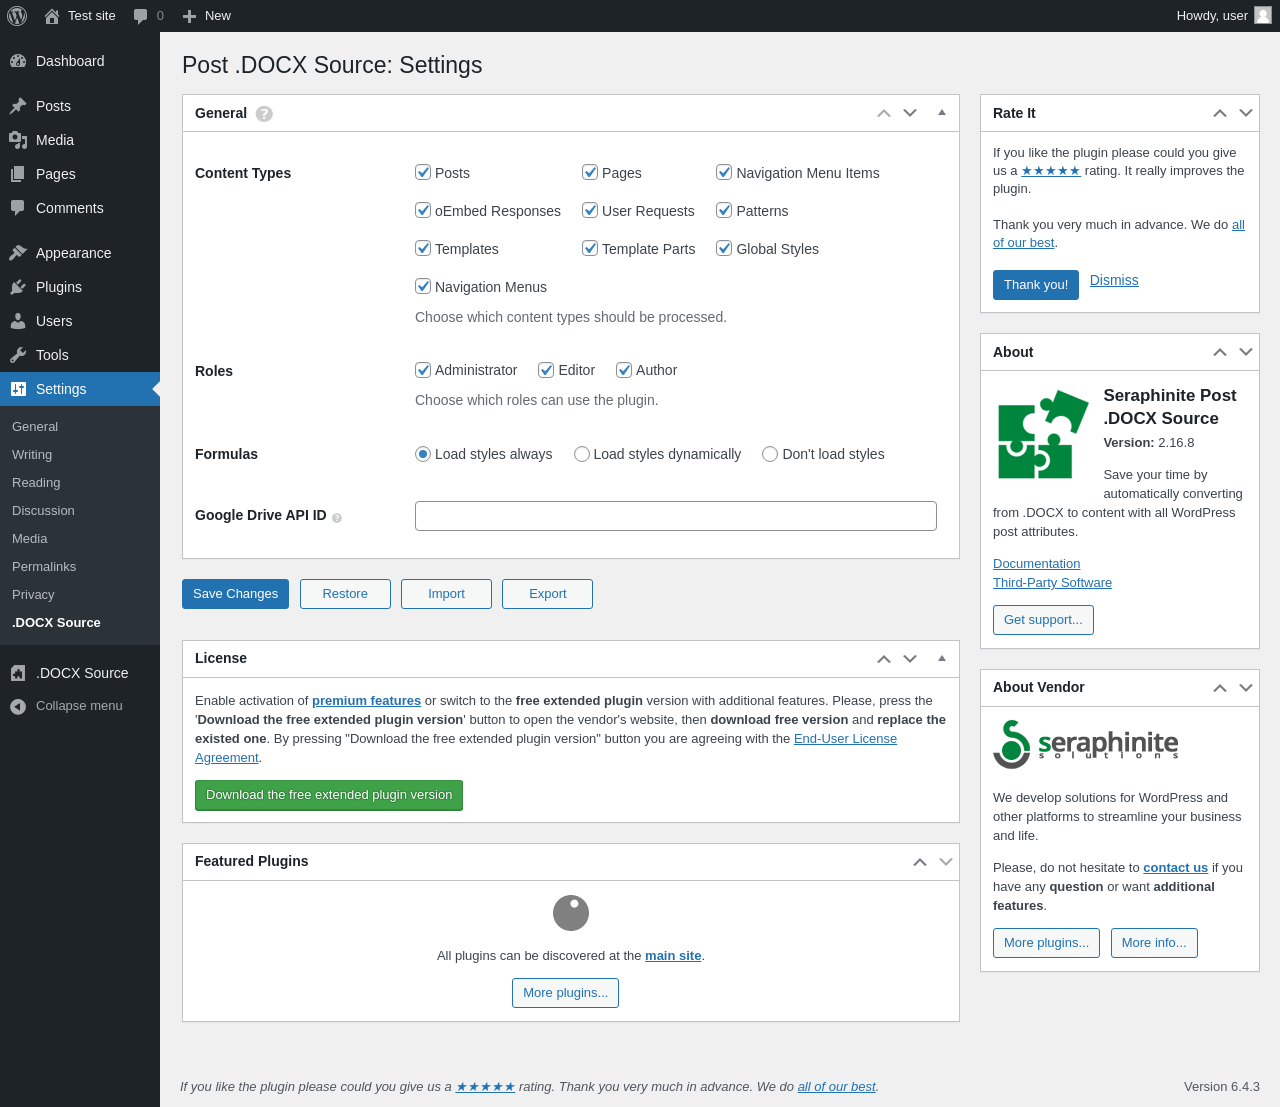Move Featured Plugins panel up
Image resolution: width=1280 pixels, height=1107 pixels.
point(920,862)
